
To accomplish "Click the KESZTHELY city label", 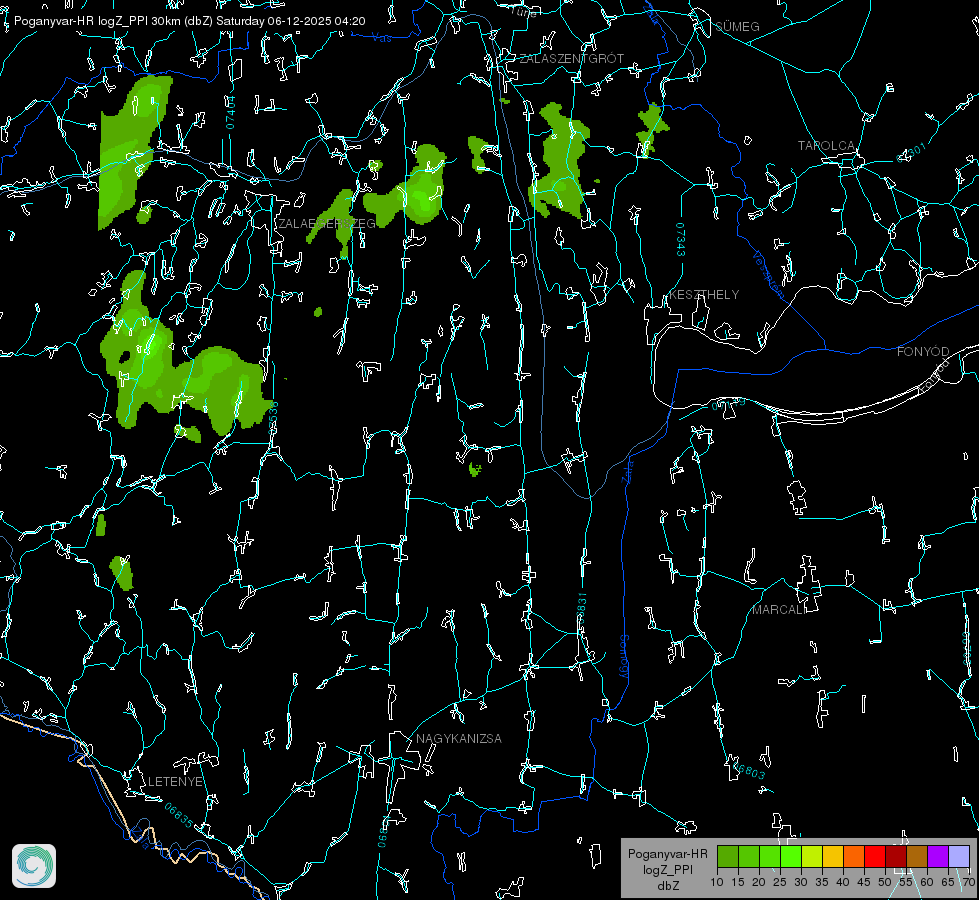I will pos(704,295).
